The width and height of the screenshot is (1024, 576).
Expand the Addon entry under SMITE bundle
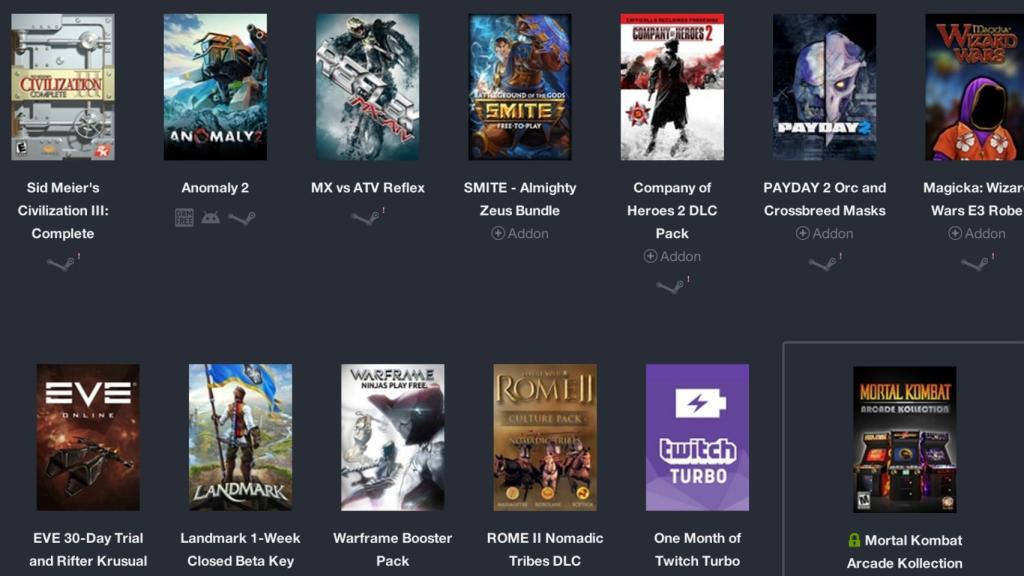point(520,233)
